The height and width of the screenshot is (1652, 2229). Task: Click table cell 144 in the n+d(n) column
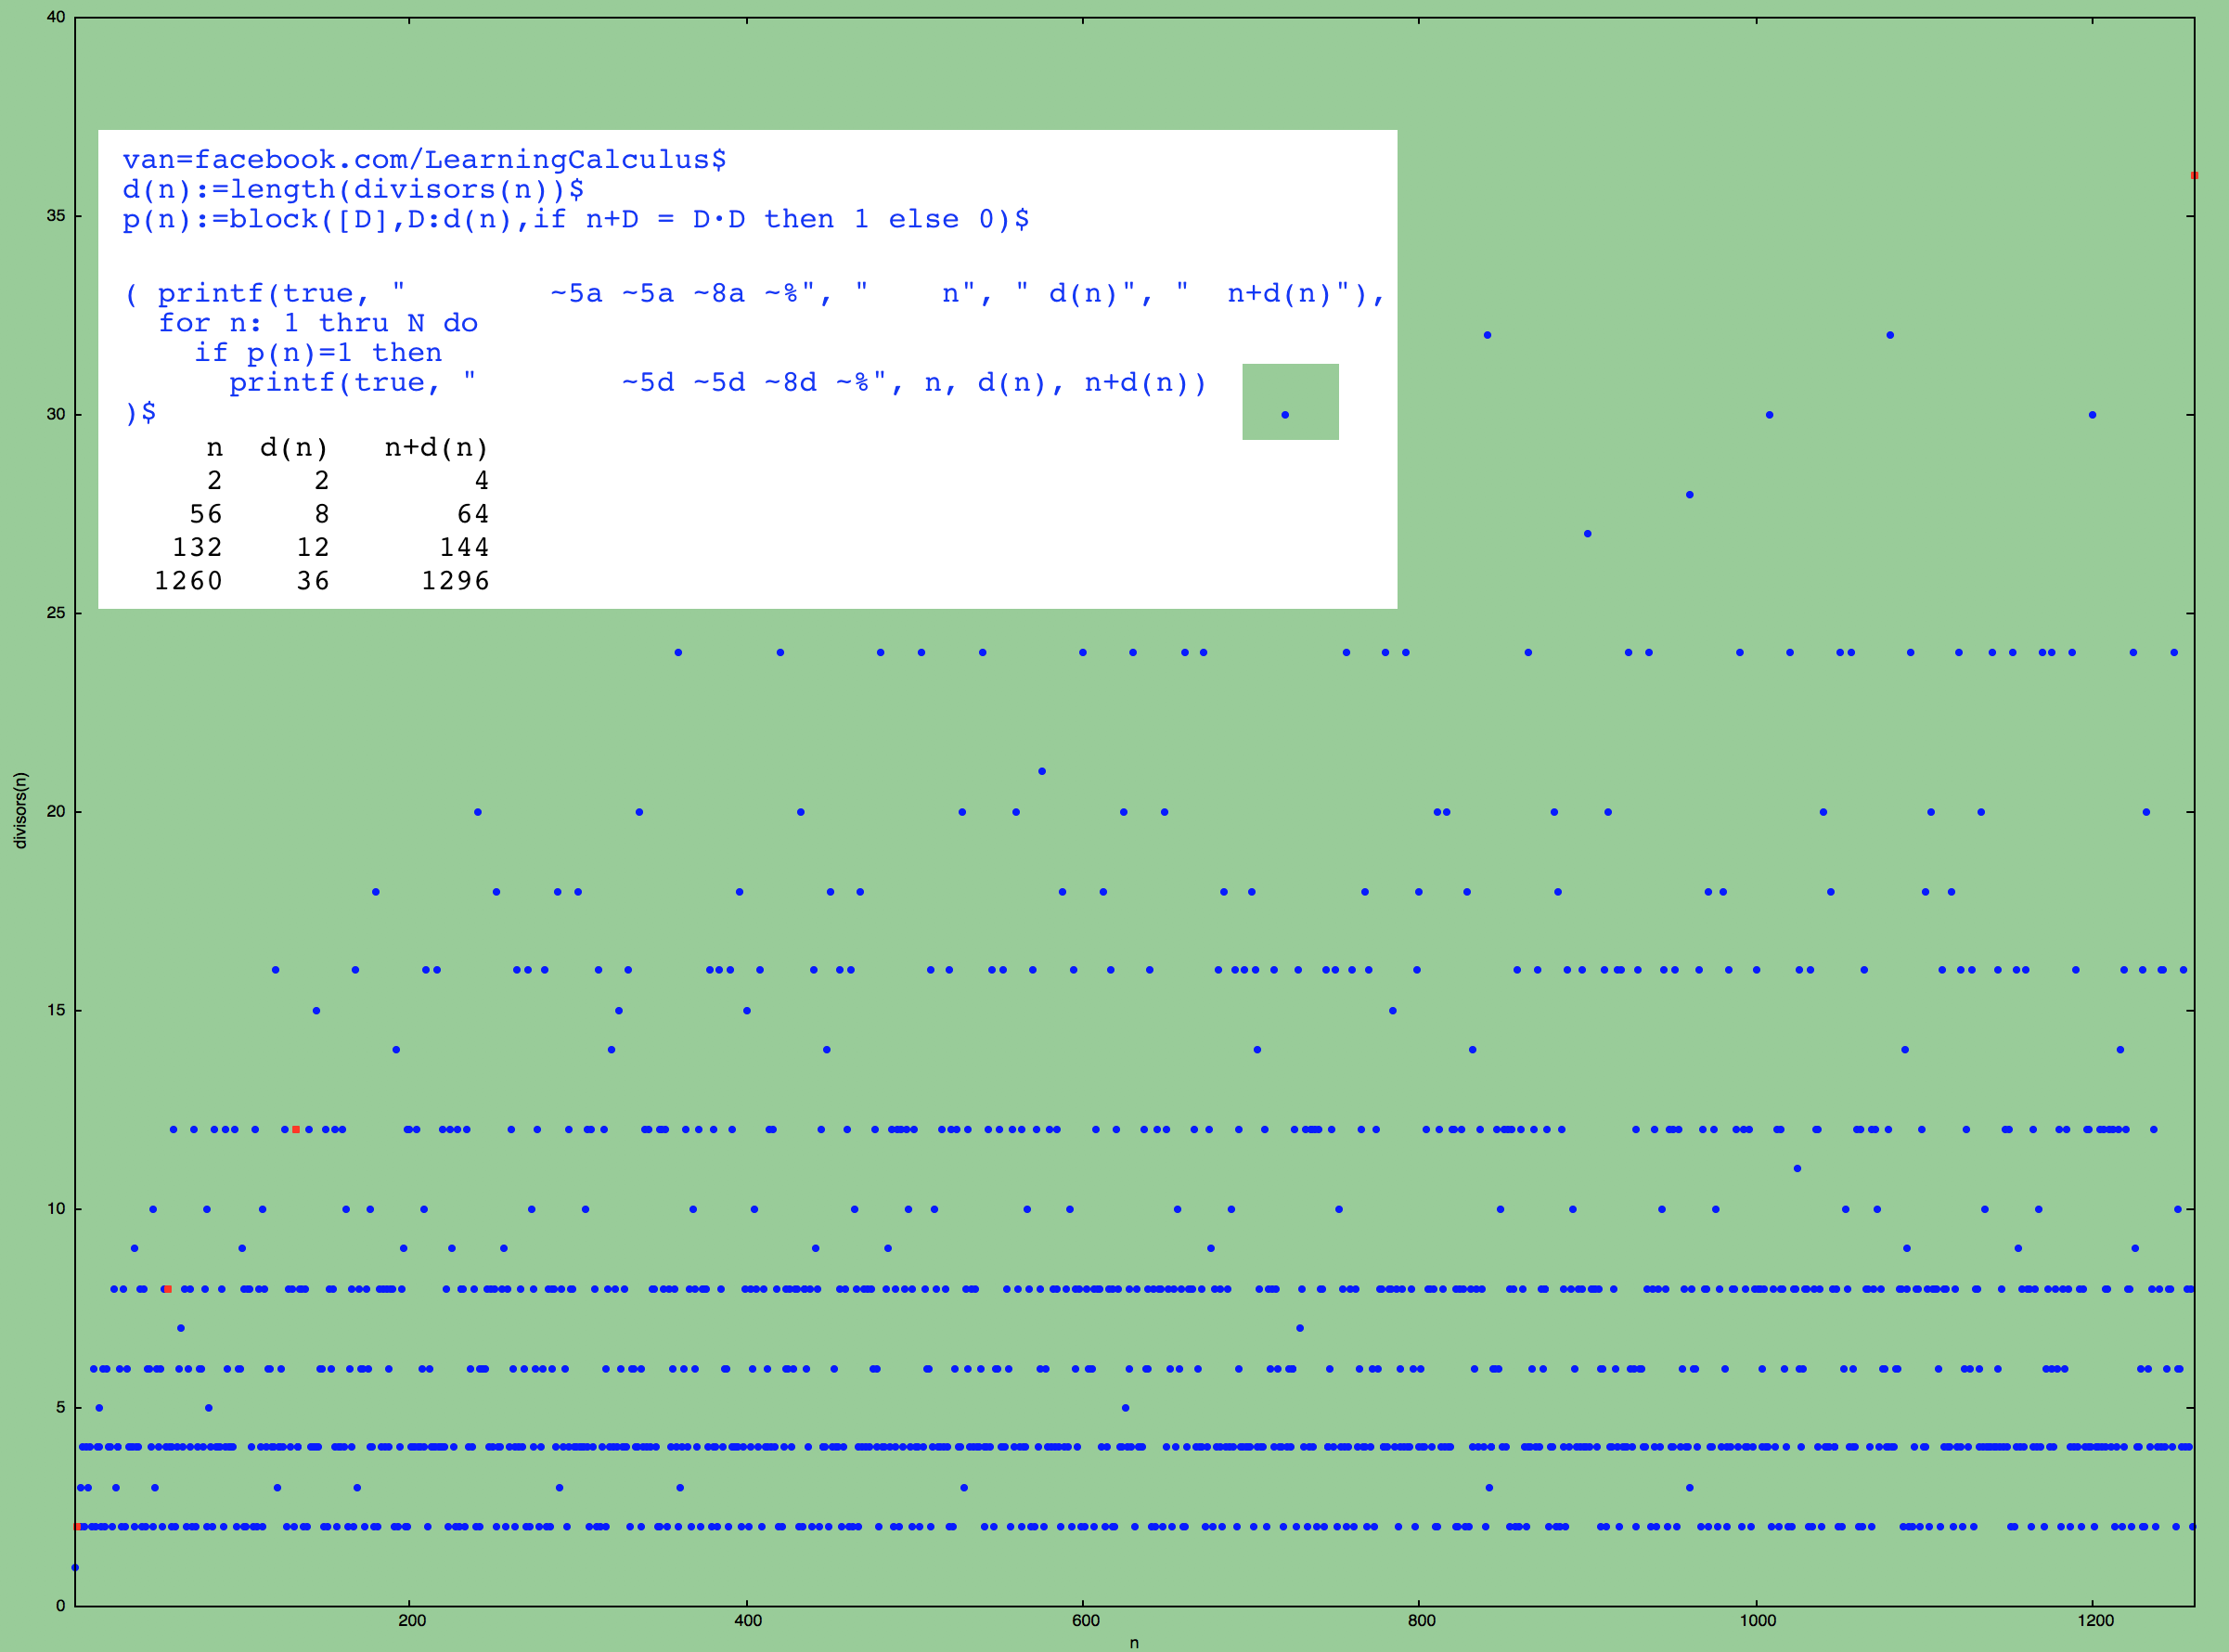(x=464, y=548)
